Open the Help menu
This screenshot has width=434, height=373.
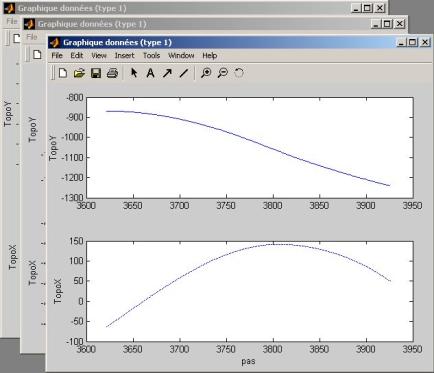[x=210, y=56]
